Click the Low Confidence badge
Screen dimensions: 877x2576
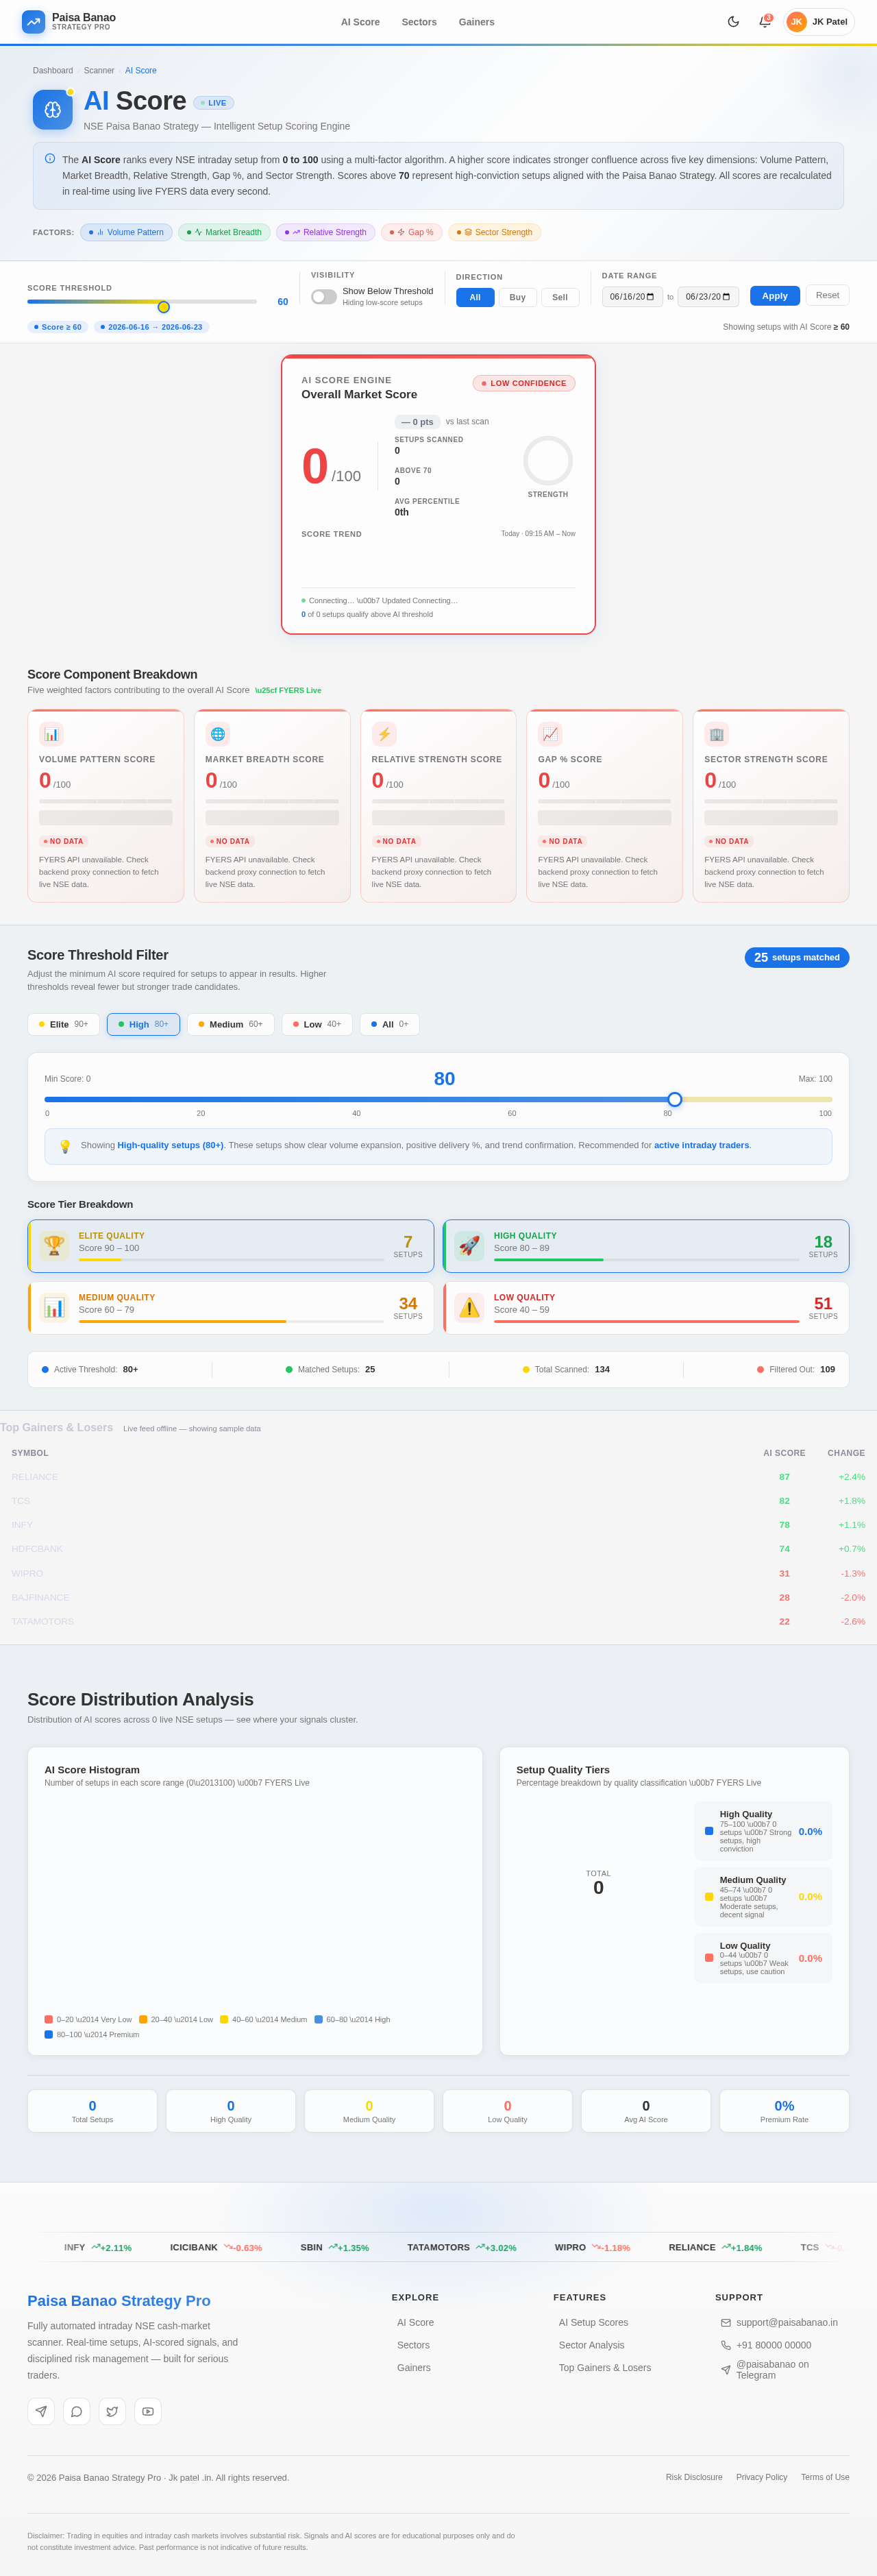(x=524, y=383)
